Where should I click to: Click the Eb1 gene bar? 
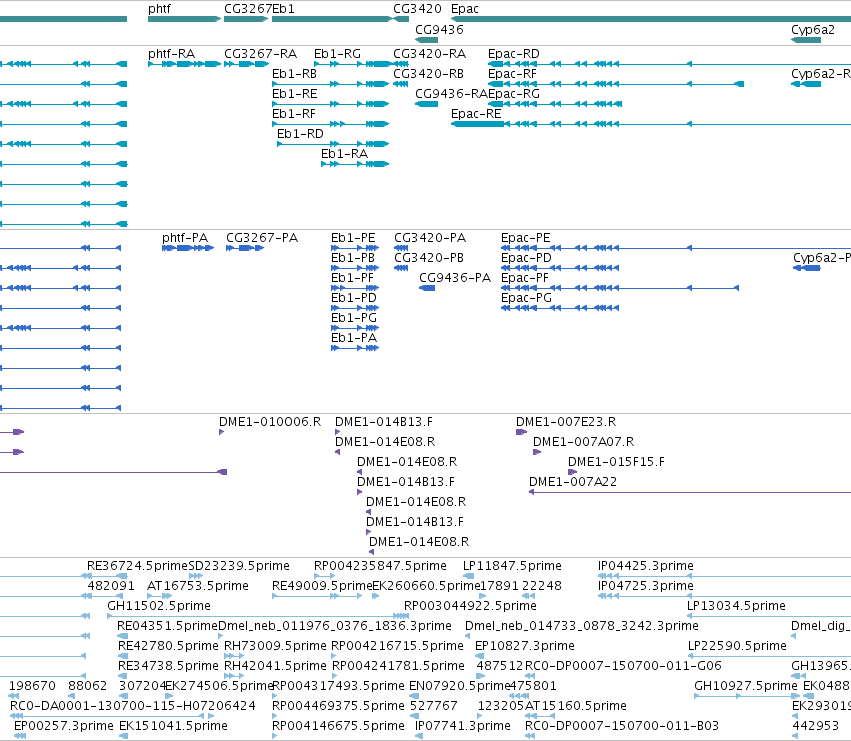[x=332, y=19]
